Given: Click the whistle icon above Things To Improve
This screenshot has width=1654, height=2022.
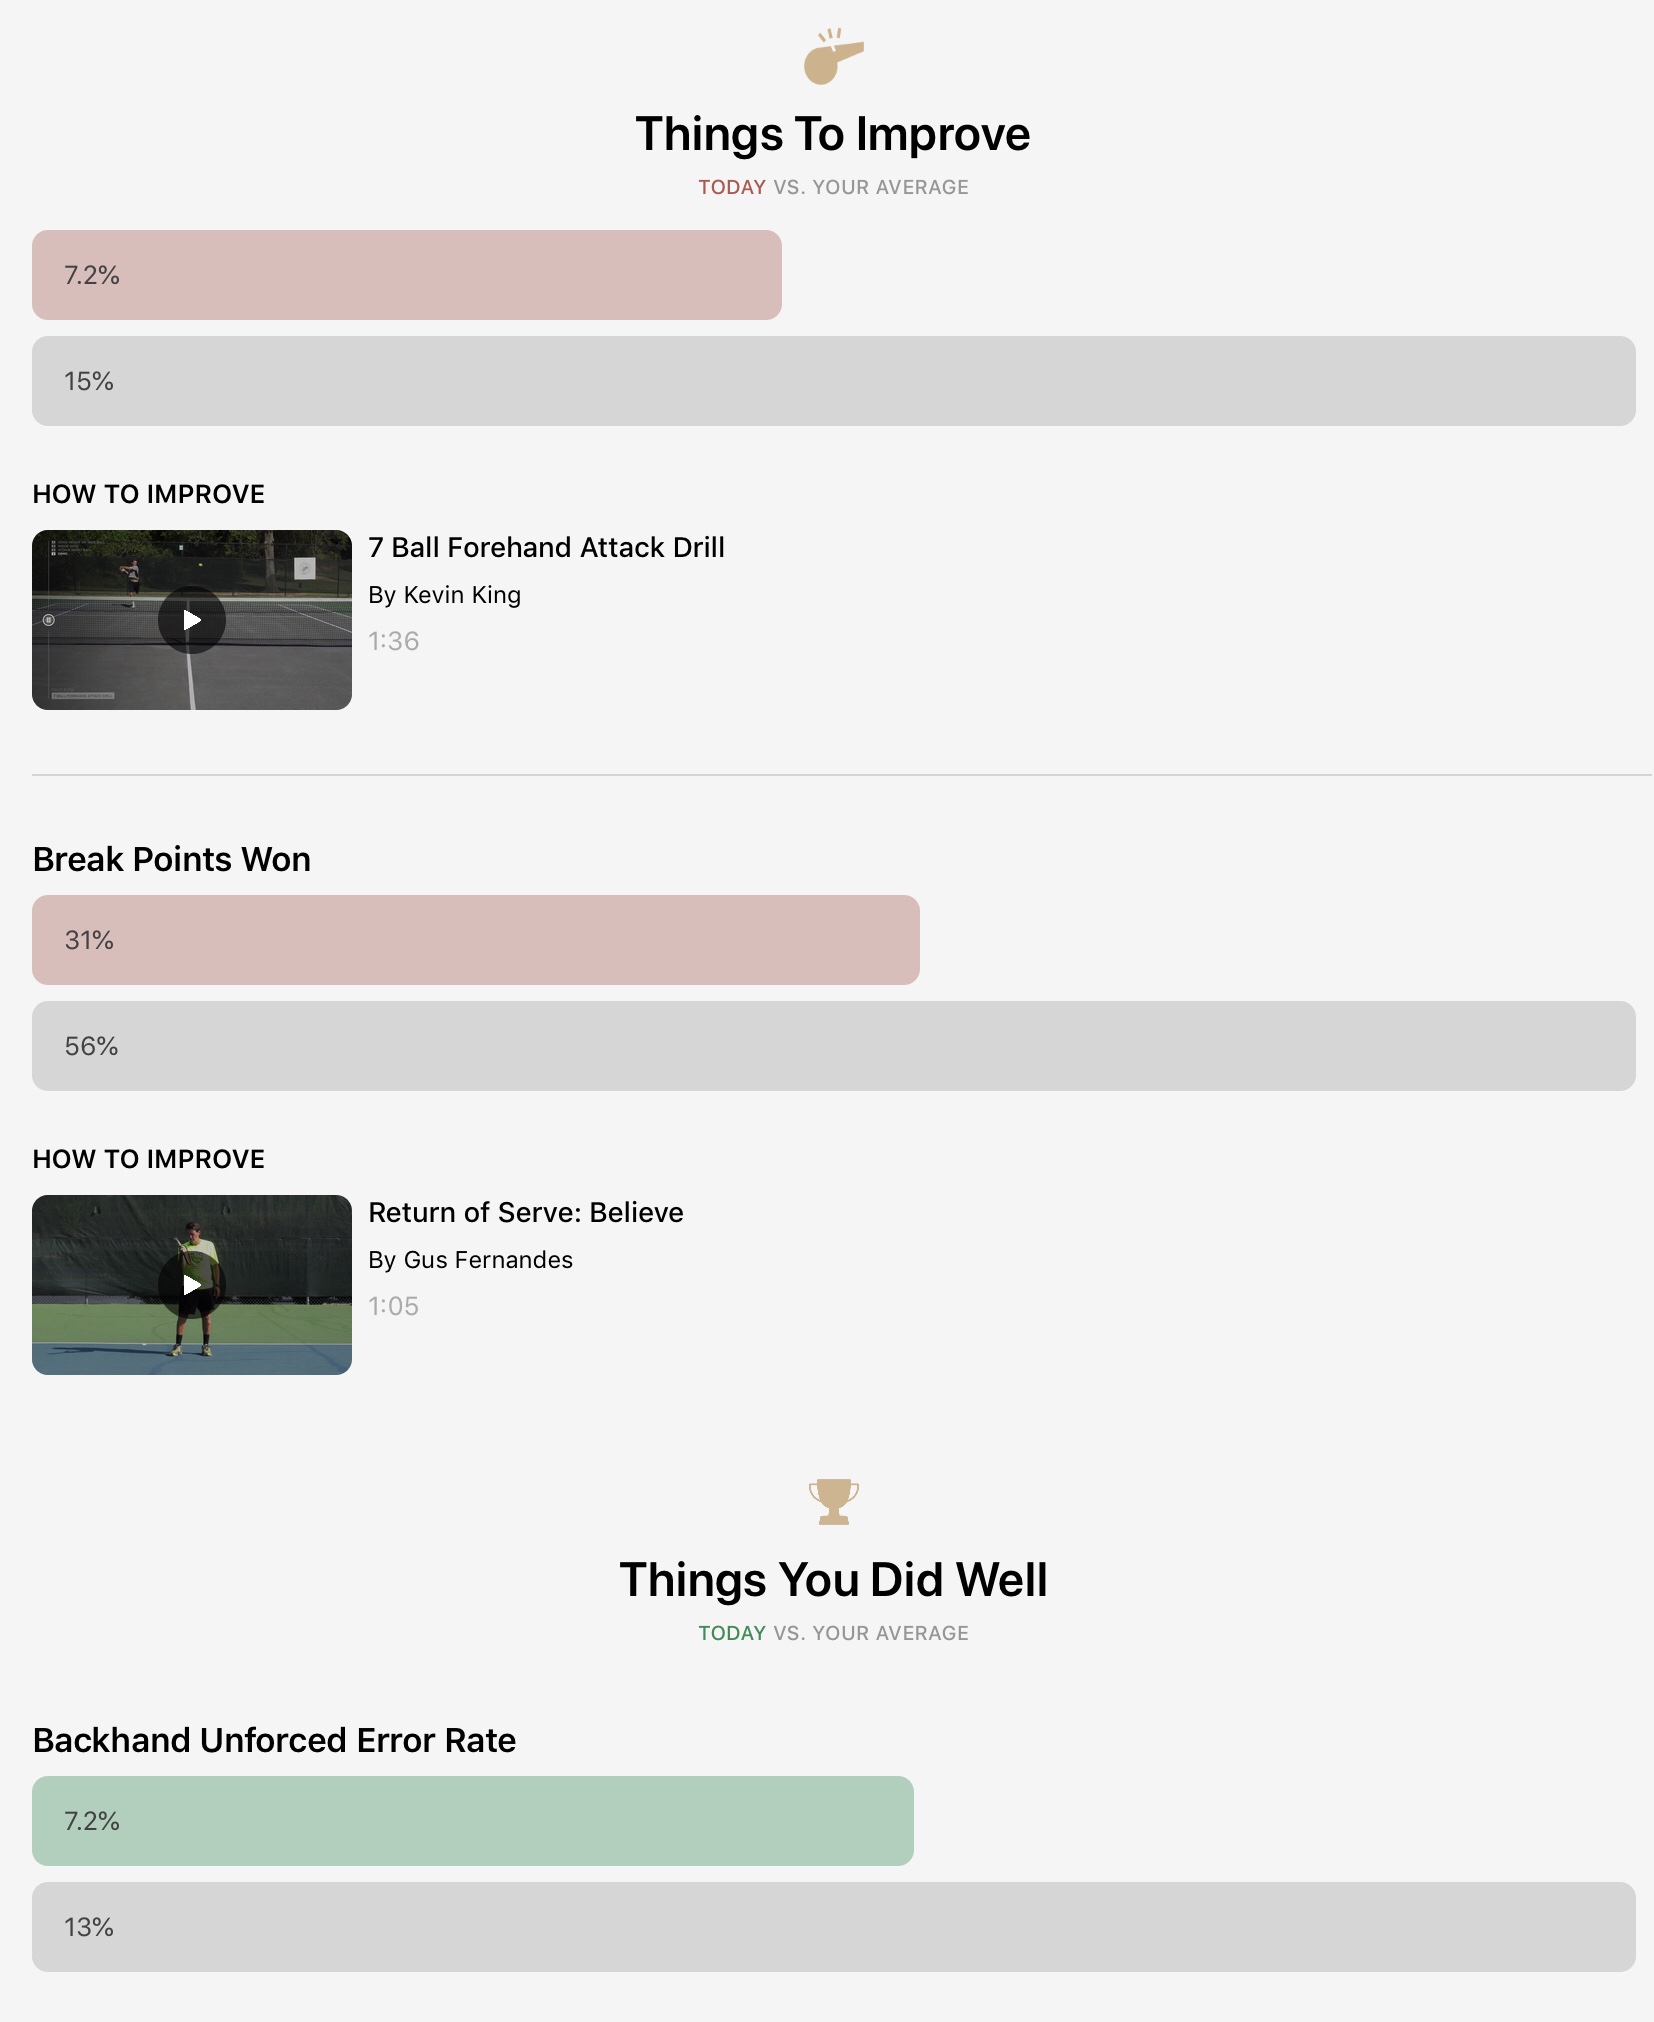Looking at the screenshot, I should pyautogui.click(x=833, y=56).
